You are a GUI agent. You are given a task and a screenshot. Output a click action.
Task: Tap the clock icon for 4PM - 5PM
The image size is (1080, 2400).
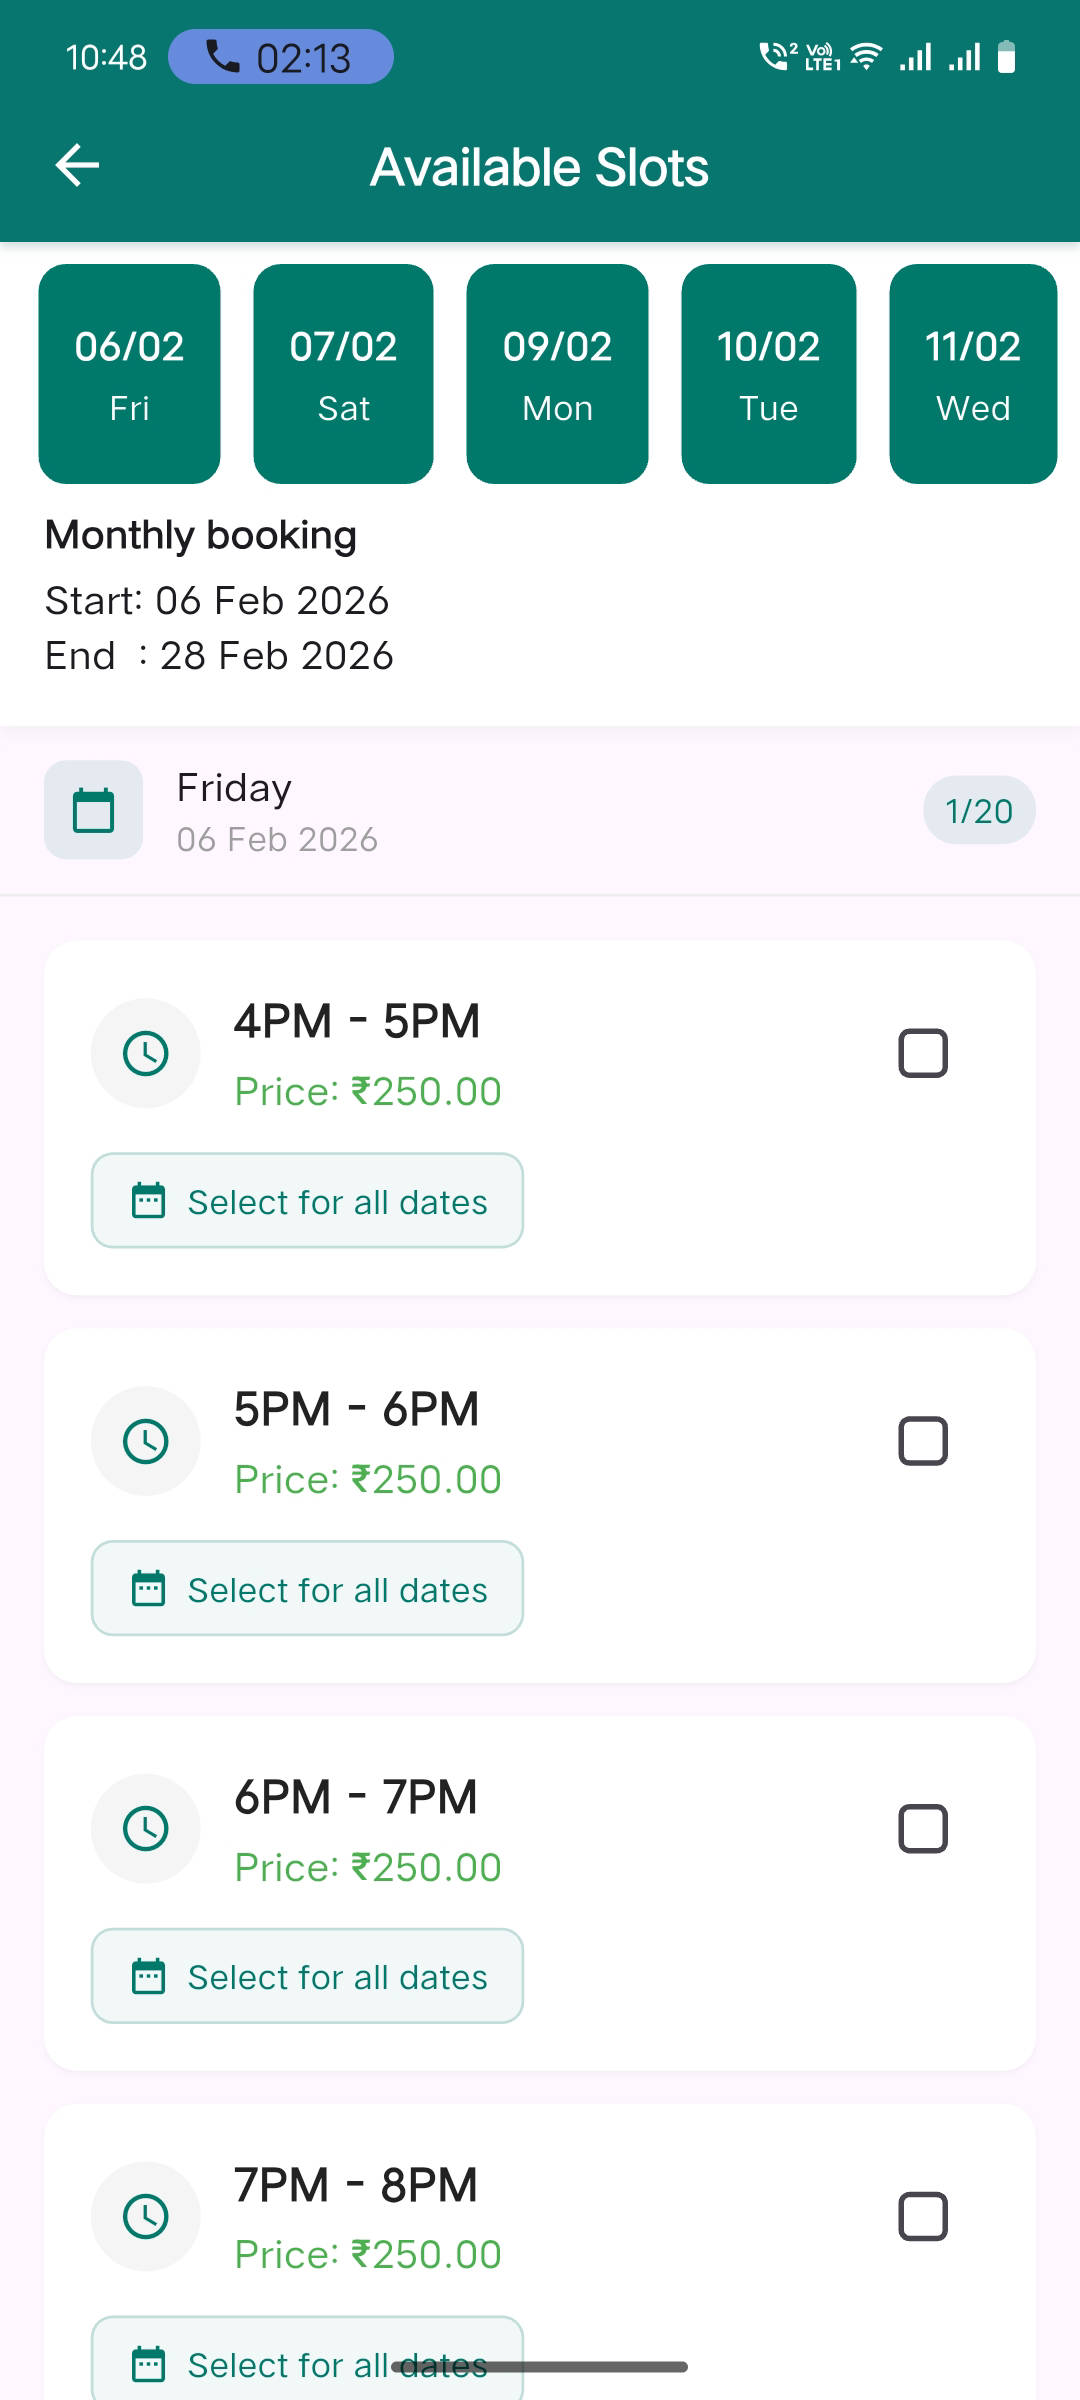tap(146, 1053)
